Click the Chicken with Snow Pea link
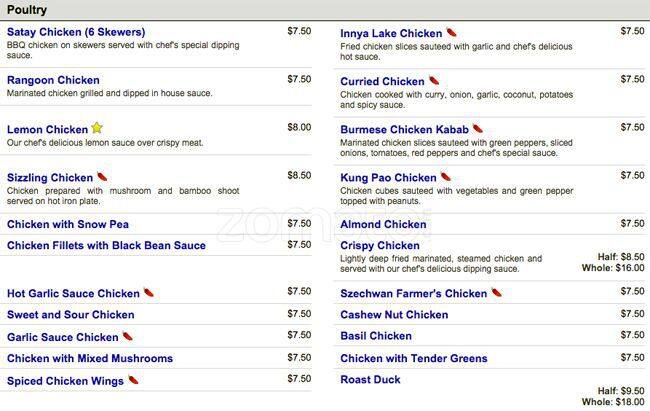This screenshot has width=650, height=411. pos(68,225)
